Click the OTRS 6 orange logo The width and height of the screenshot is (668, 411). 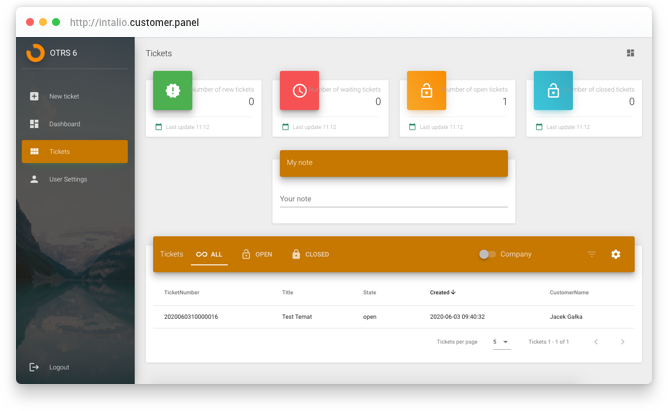35,53
